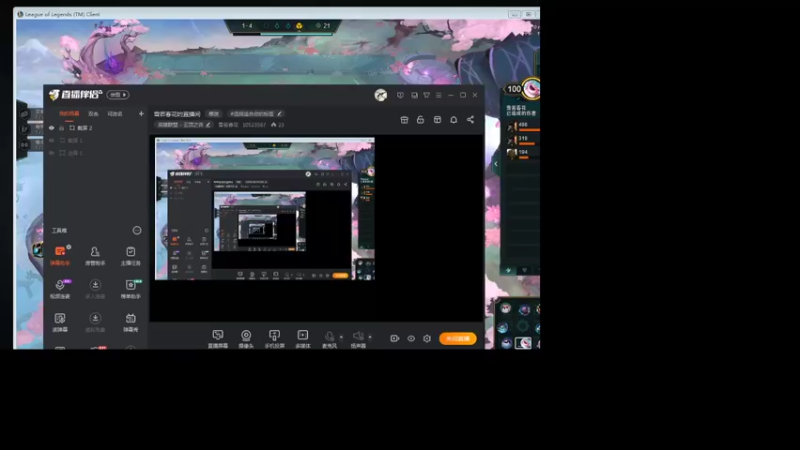Click the 修改 button beside room title
Screen dimensions: 800x450
(213, 114)
